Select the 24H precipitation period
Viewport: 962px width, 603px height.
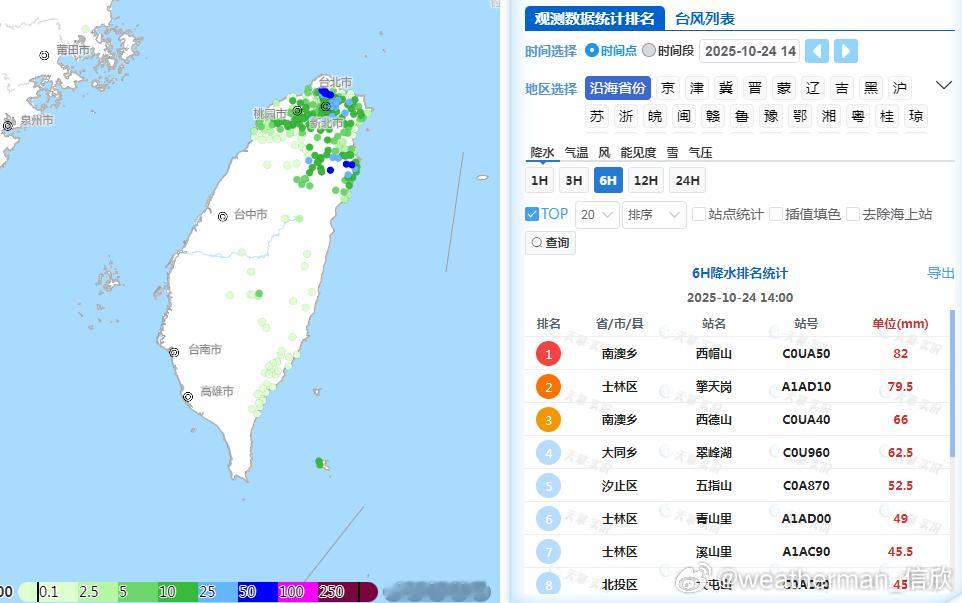point(687,180)
